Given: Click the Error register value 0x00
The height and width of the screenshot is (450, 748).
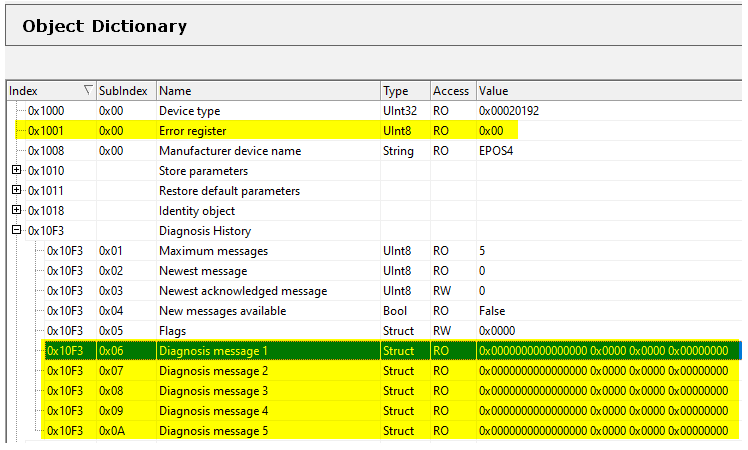Looking at the screenshot, I should pos(491,131).
